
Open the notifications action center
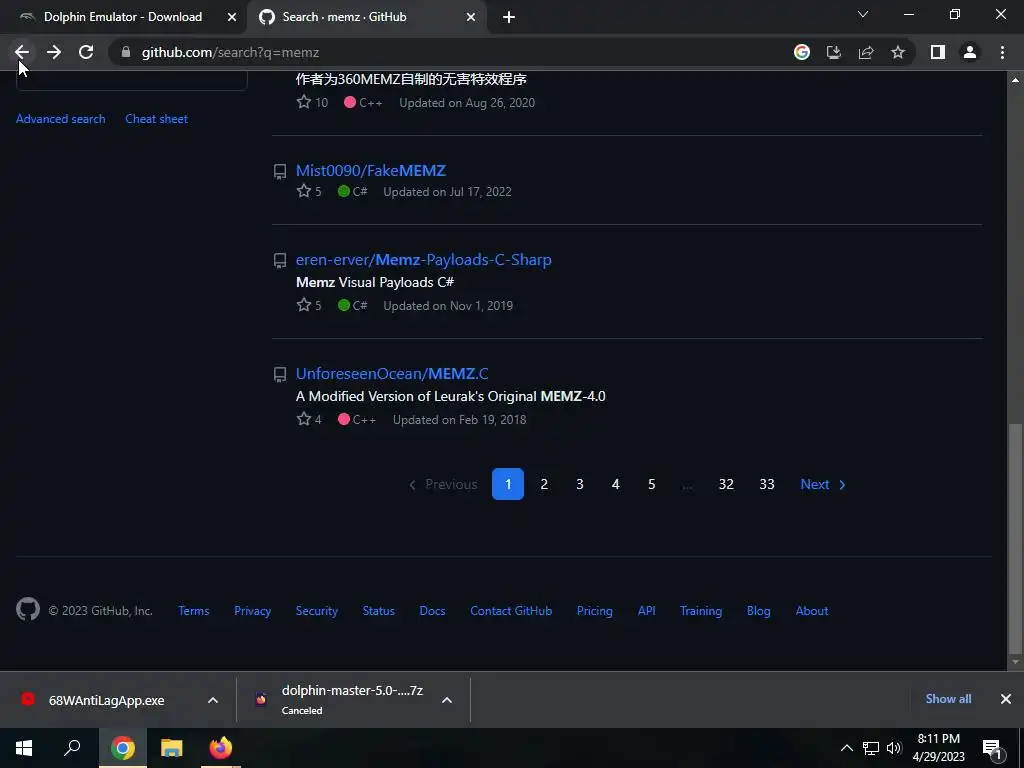click(991, 748)
